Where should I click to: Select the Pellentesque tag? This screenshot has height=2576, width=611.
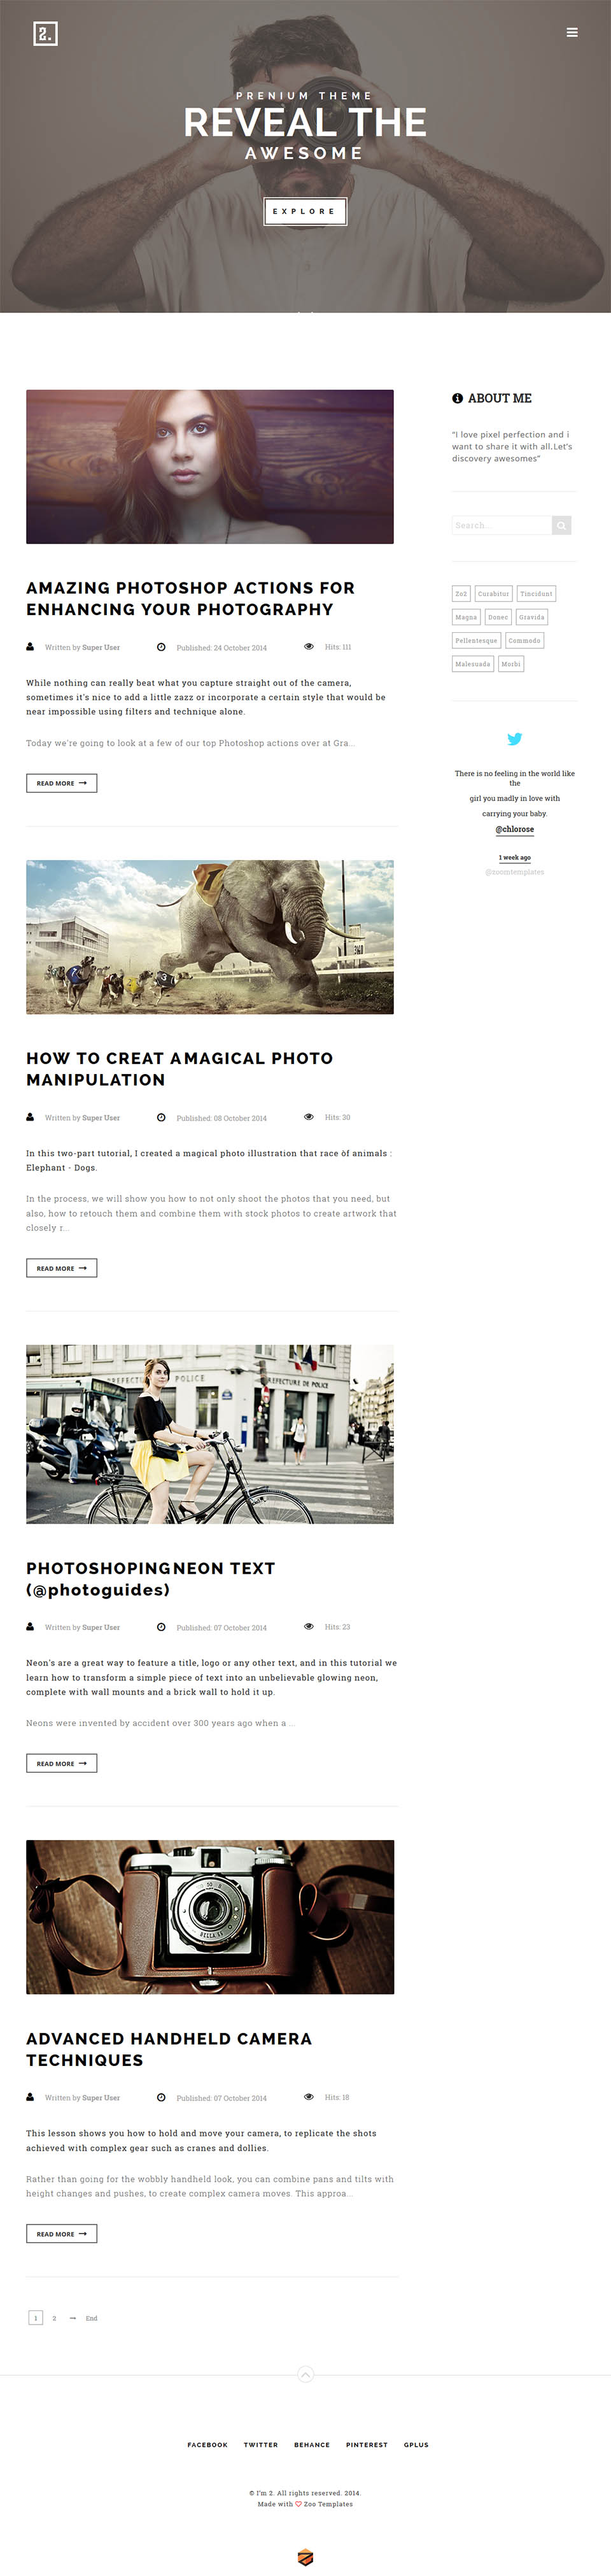click(x=476, y=640)
